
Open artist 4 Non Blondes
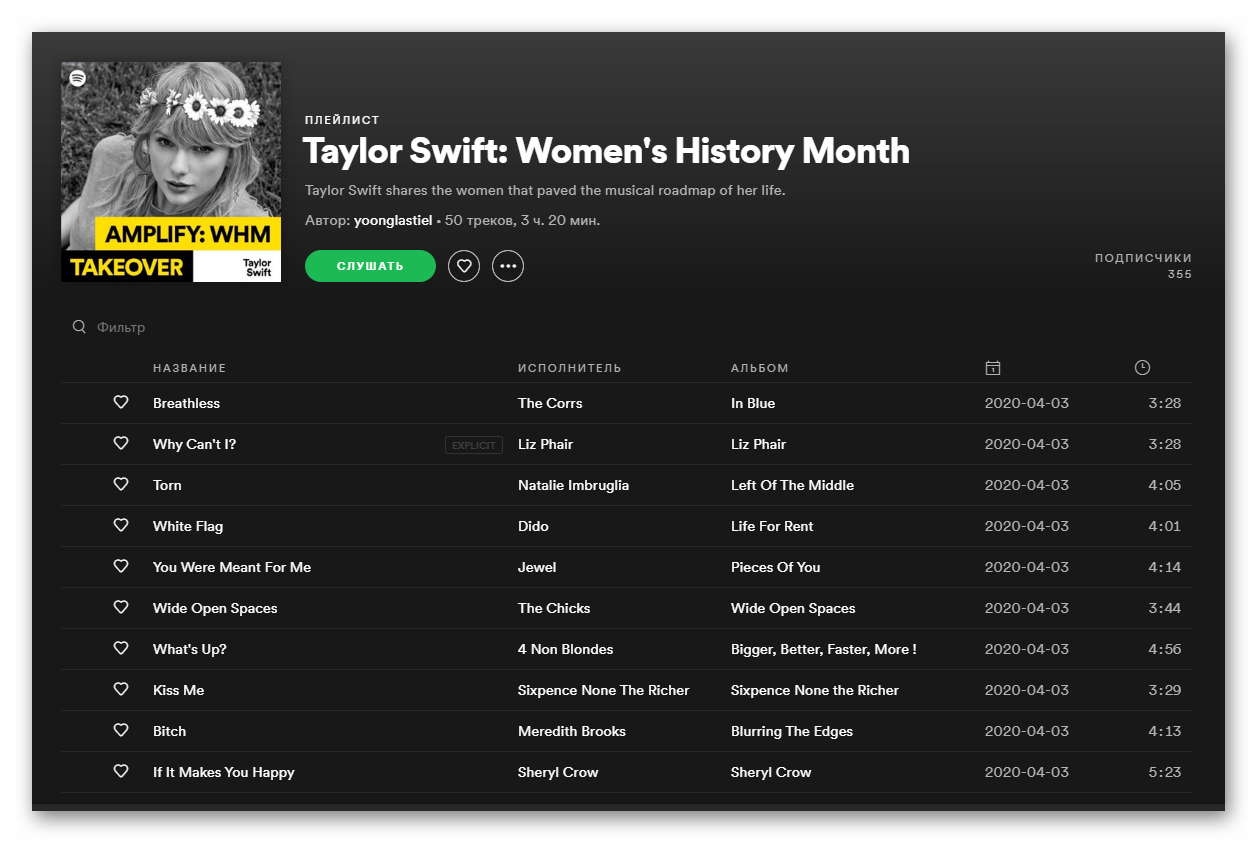point(566,649)
